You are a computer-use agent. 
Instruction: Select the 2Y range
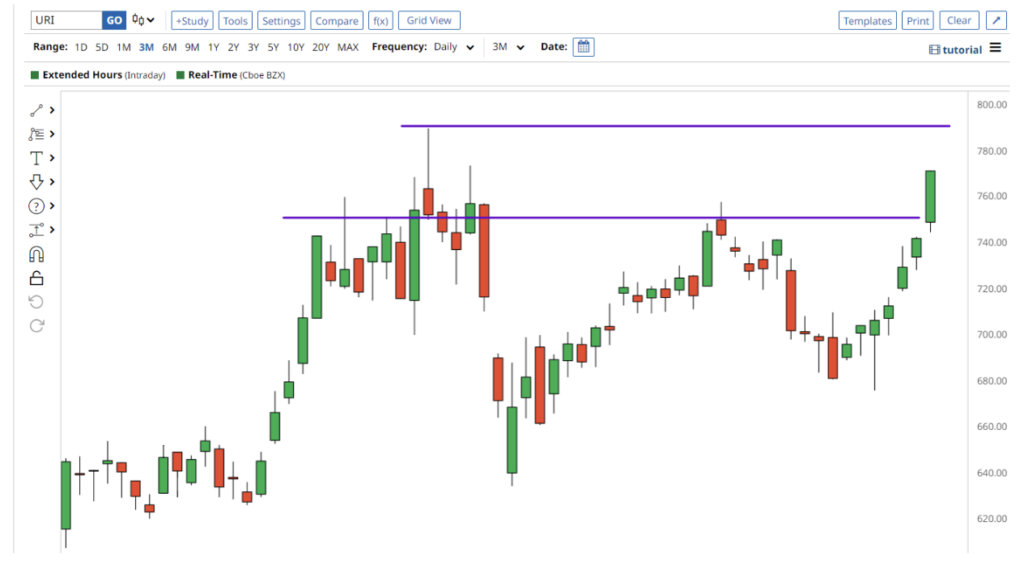(x=233, y=47)
